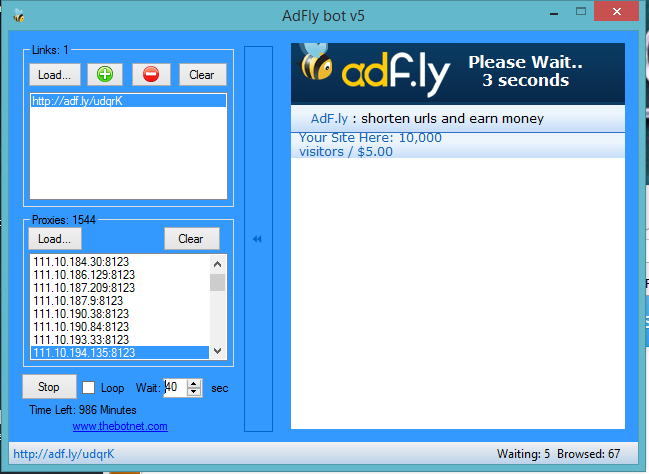
Task: Click the 'Browsed: 67' status text
Action: pyautogui.click(x=589, y=454)
